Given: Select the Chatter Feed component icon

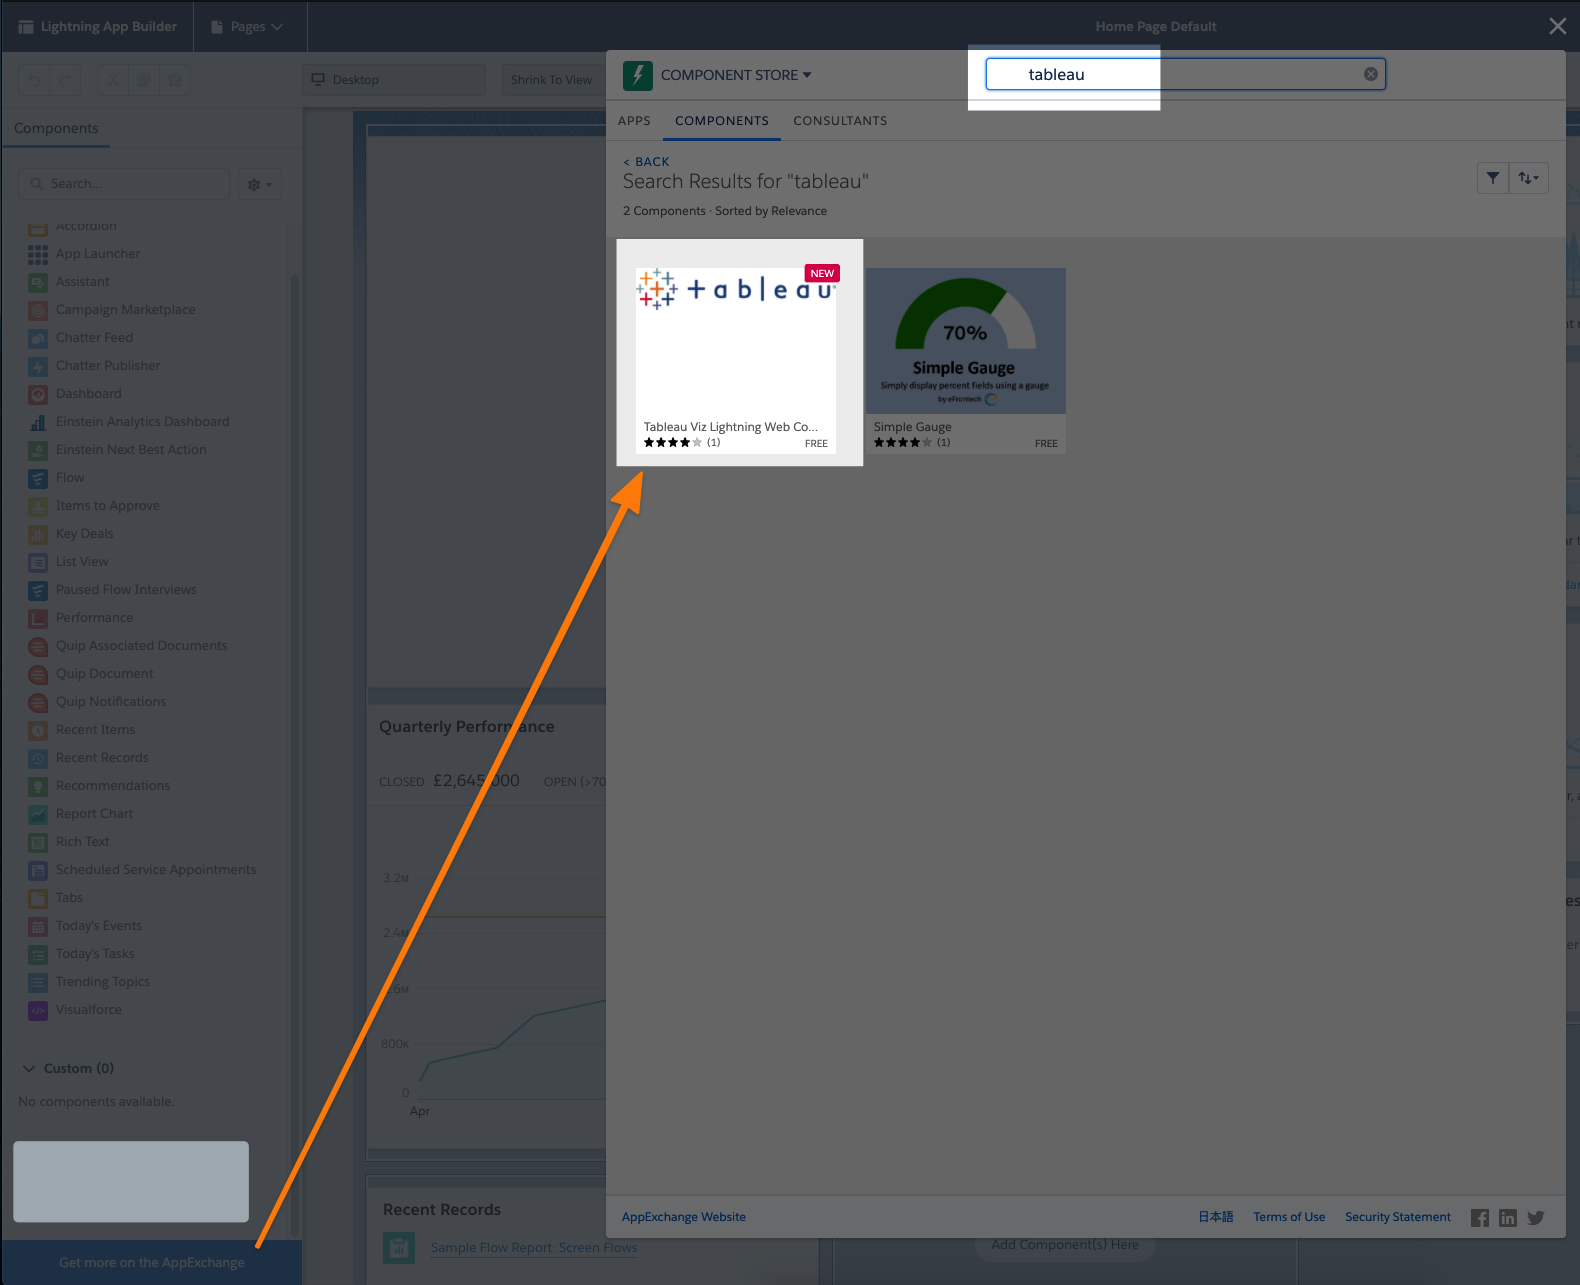Looking at the screenshot, I should [38, 338].
